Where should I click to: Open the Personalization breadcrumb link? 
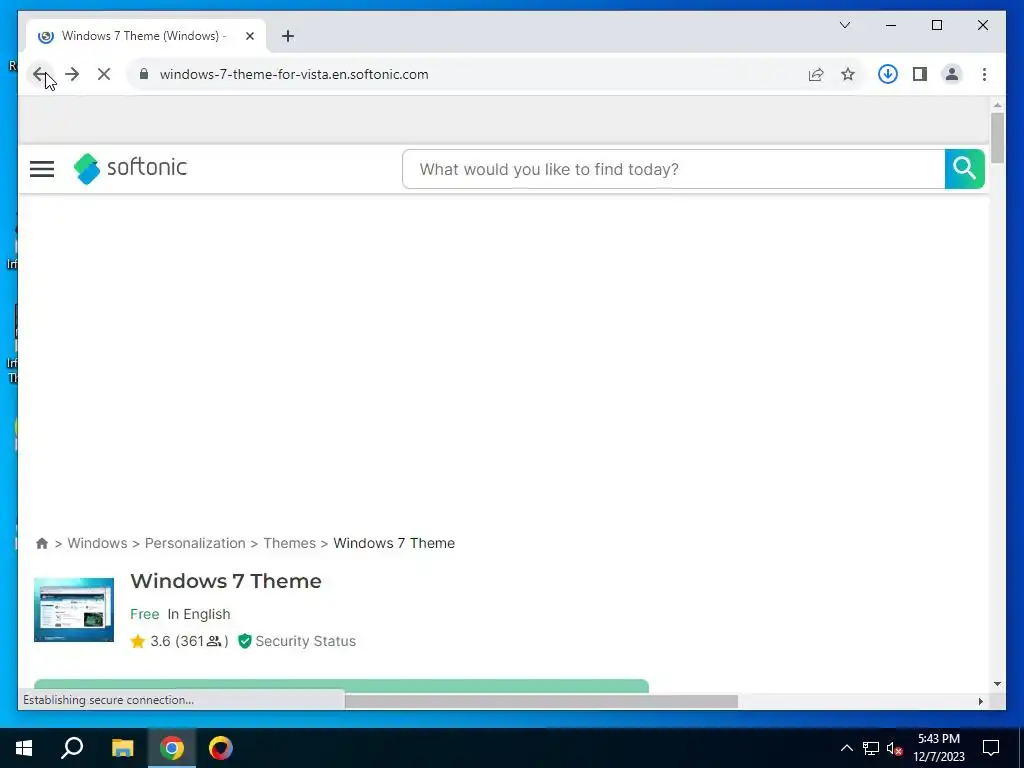click(195, 543)
